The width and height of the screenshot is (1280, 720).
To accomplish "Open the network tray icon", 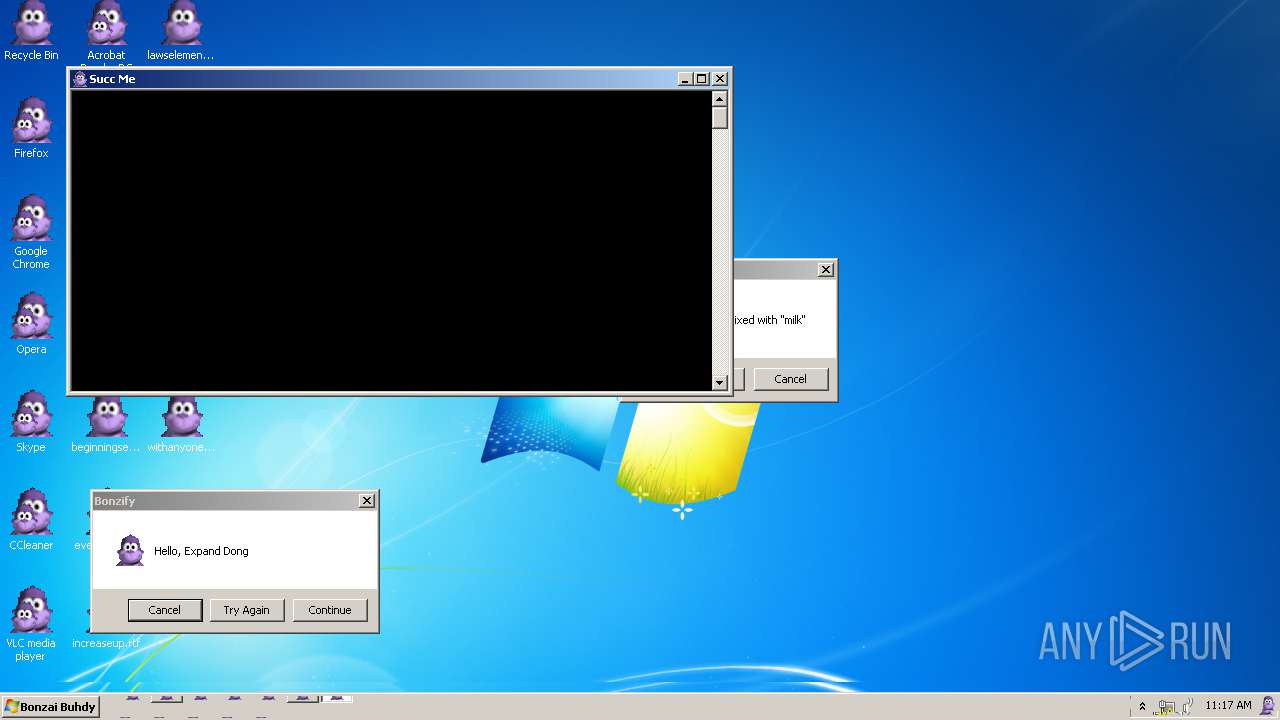I will 1167,707.
